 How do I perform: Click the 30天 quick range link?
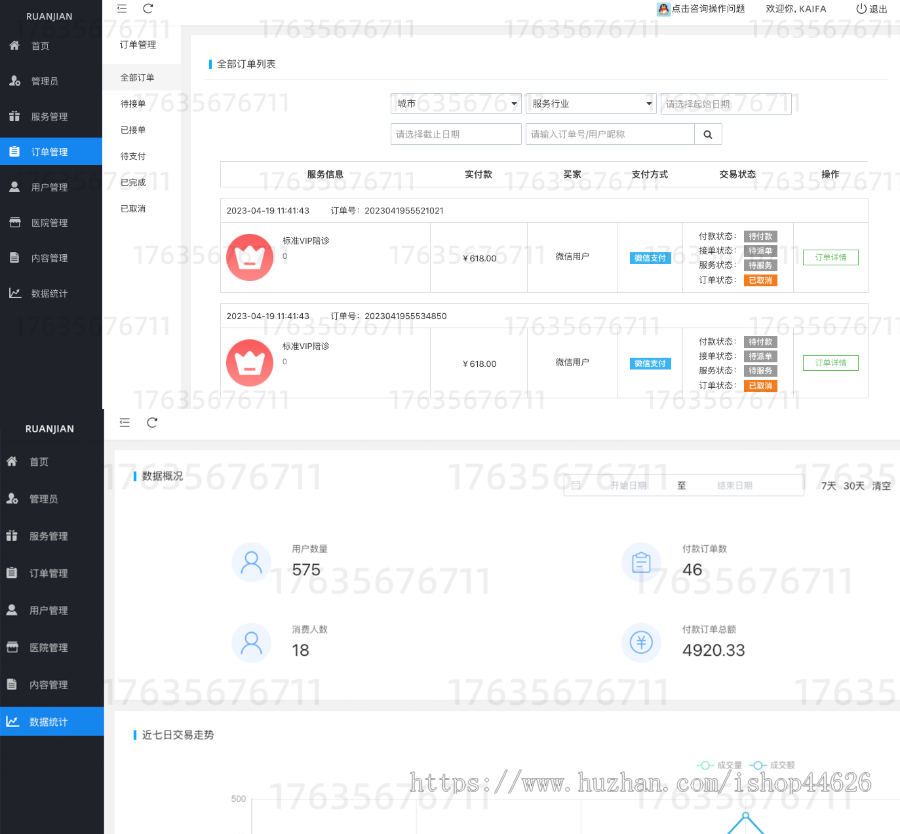click(x=854, y=486)
